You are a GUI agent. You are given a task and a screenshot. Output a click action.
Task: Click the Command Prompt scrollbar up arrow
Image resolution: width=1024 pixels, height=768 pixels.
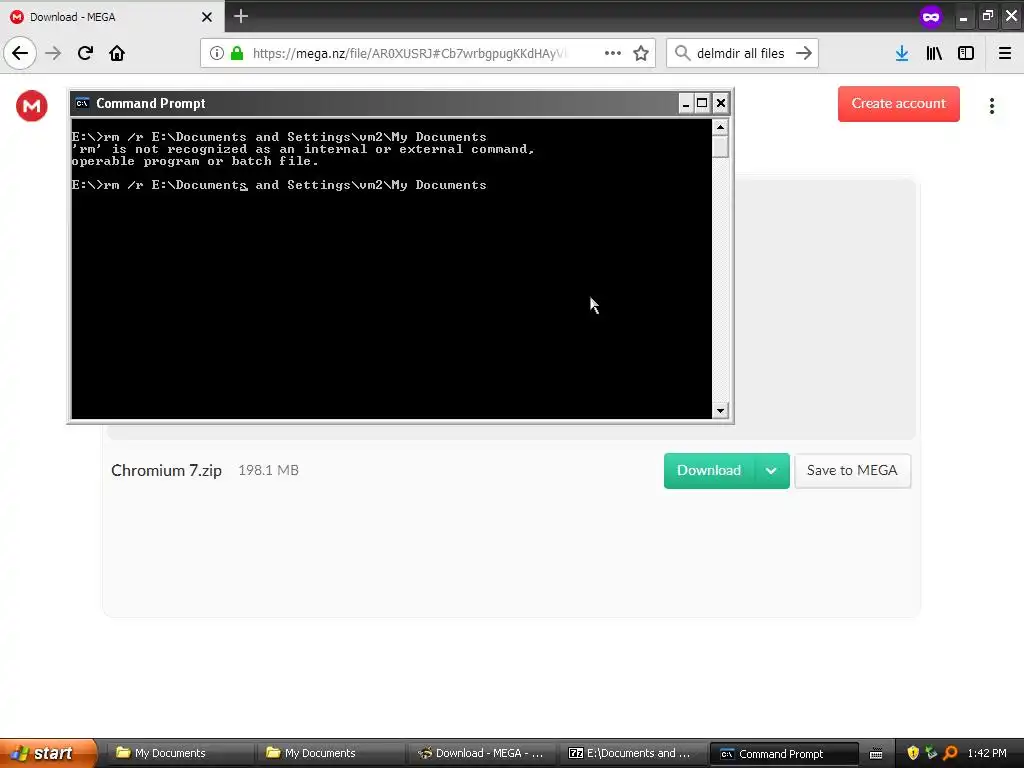point(720,127)
